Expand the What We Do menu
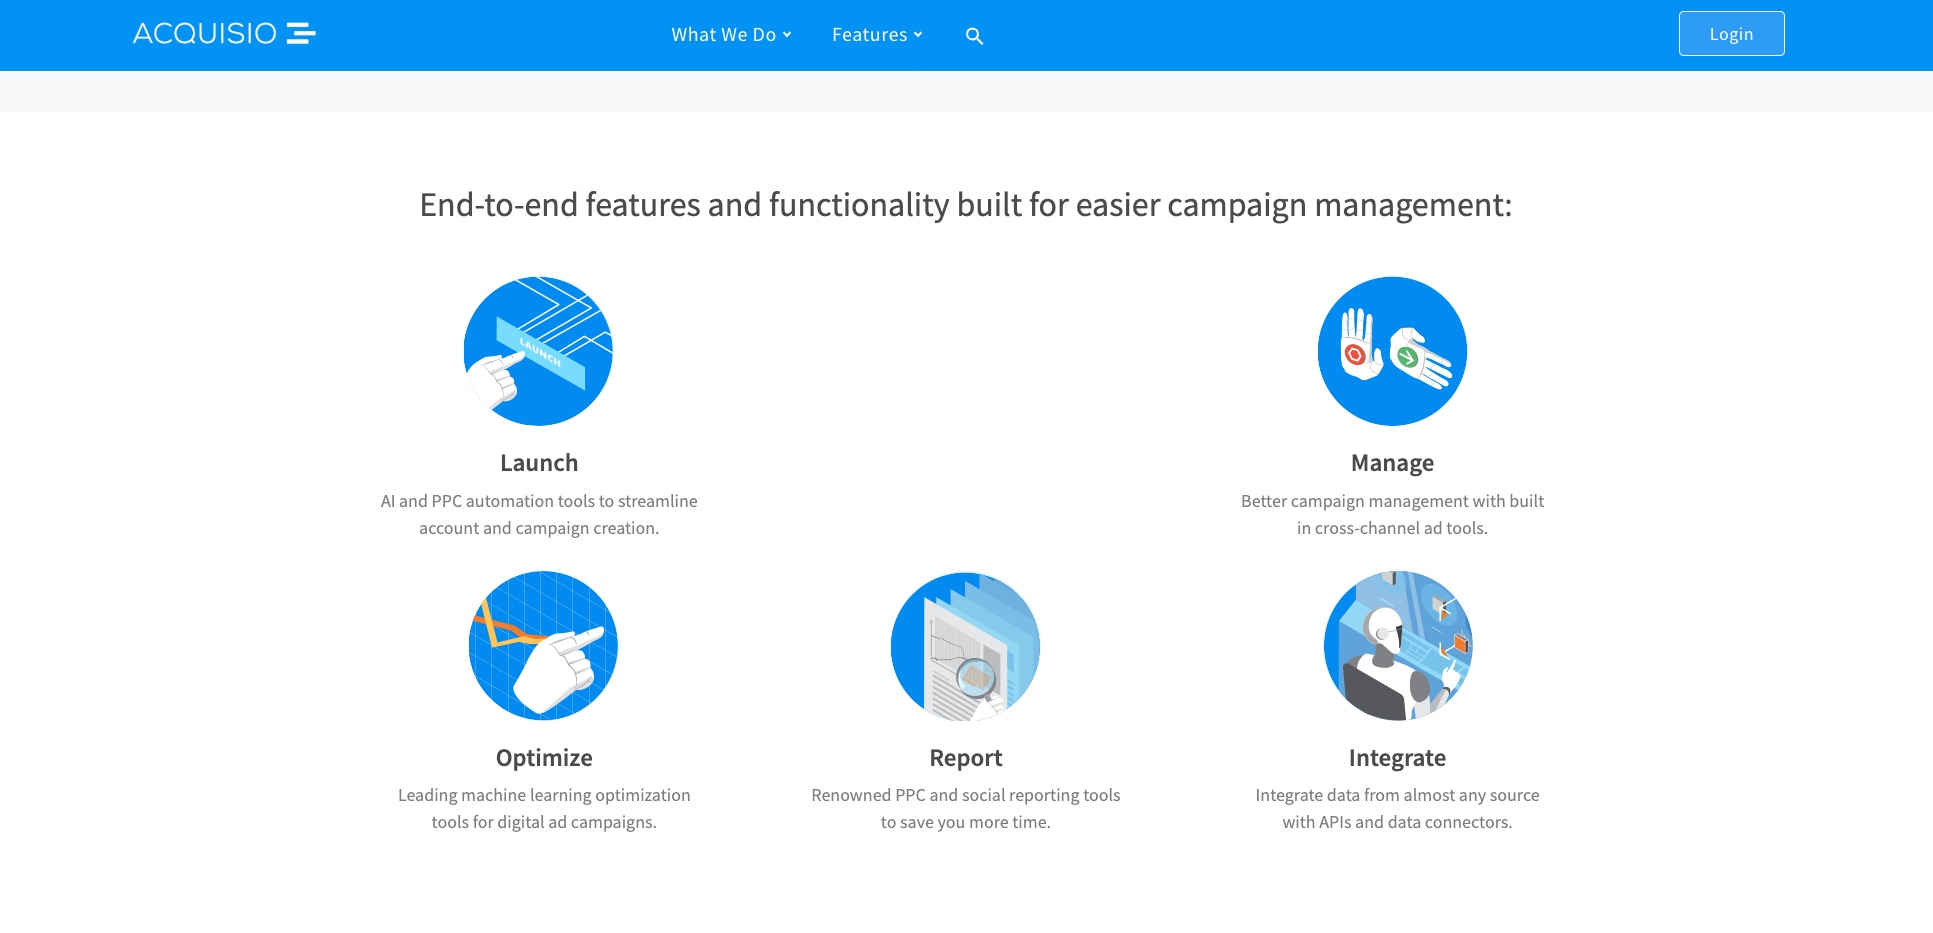 [x=731, y=35]
